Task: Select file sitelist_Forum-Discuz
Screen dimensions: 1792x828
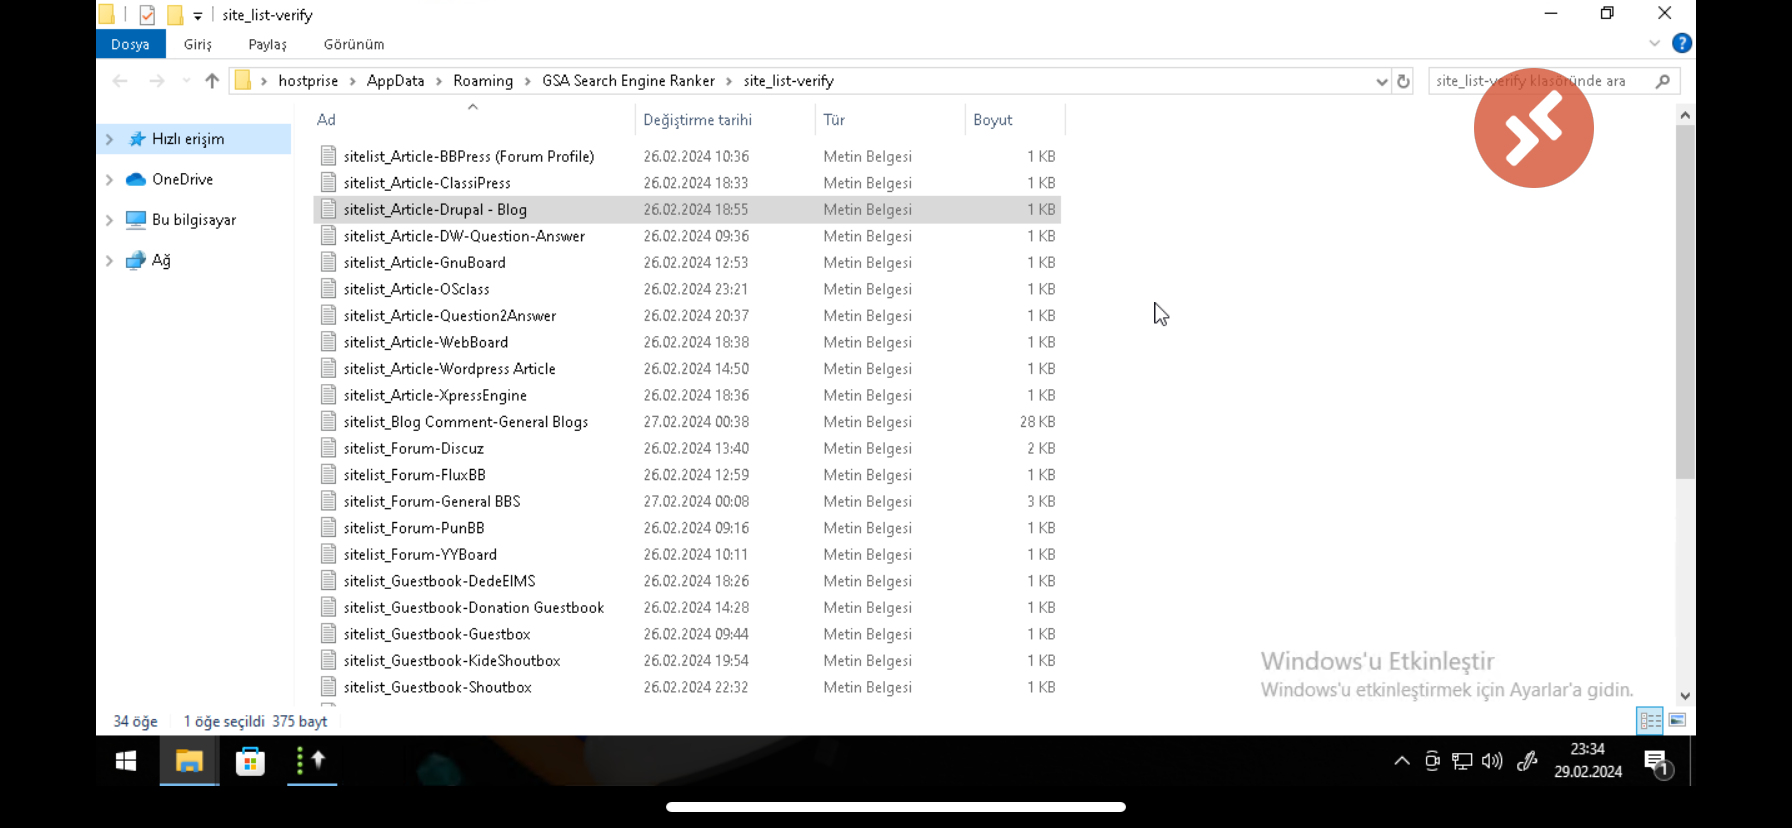Action: pyautogui.click(x=413, y=448)
